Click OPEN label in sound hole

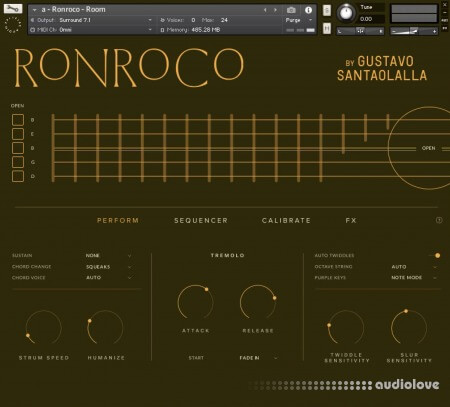pyautogui.click(x=428, y=148)
